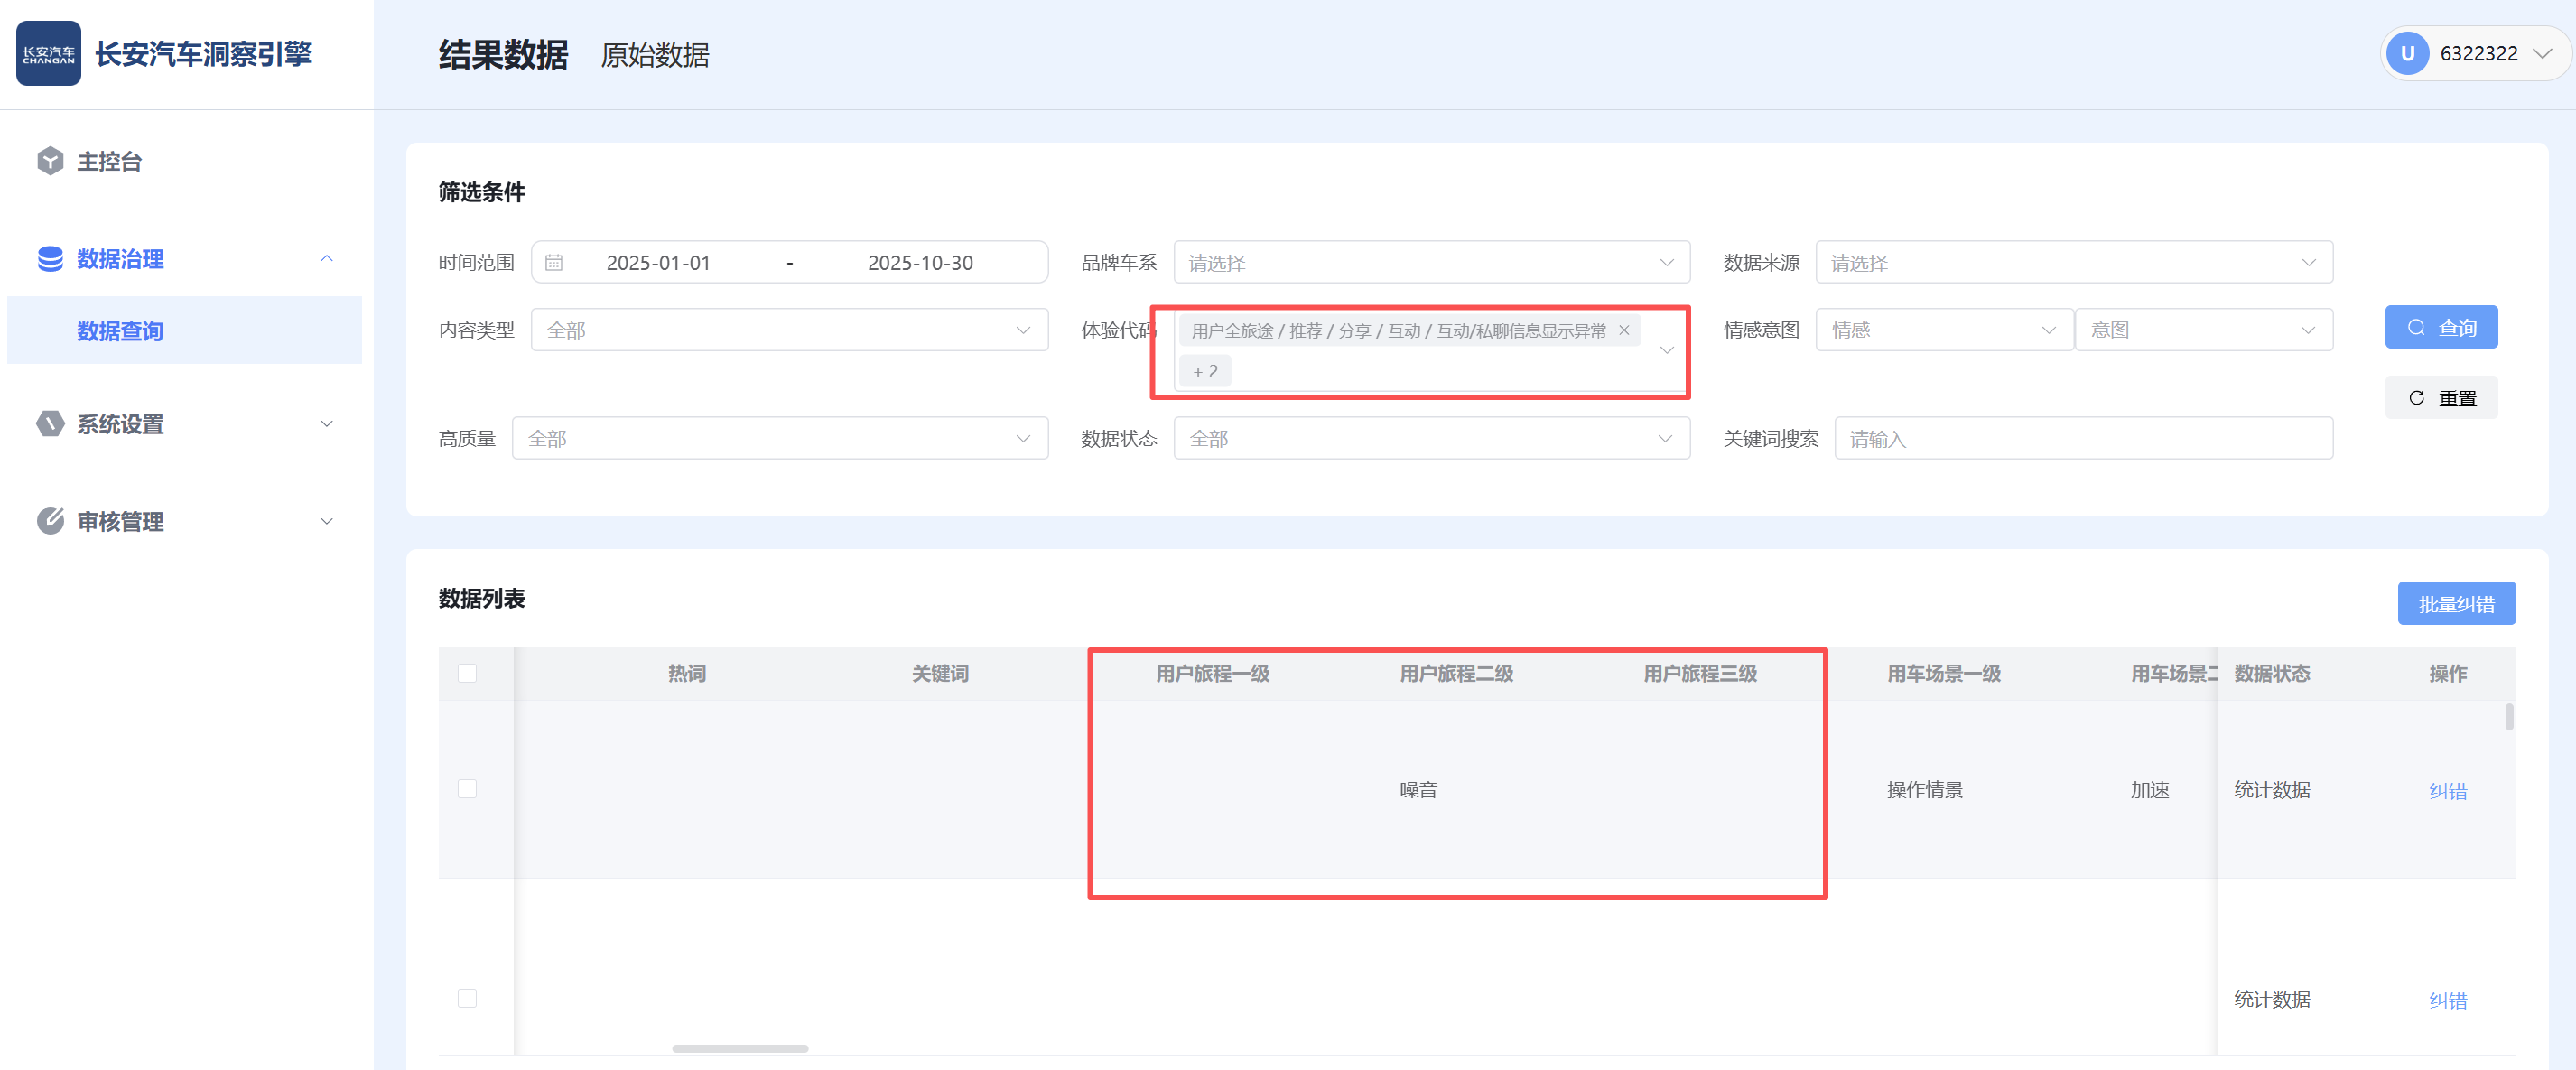This screenshot has width=2576, height=1070.
Task: Select 数据查询 in the sidebar
Action: [120, 331]
